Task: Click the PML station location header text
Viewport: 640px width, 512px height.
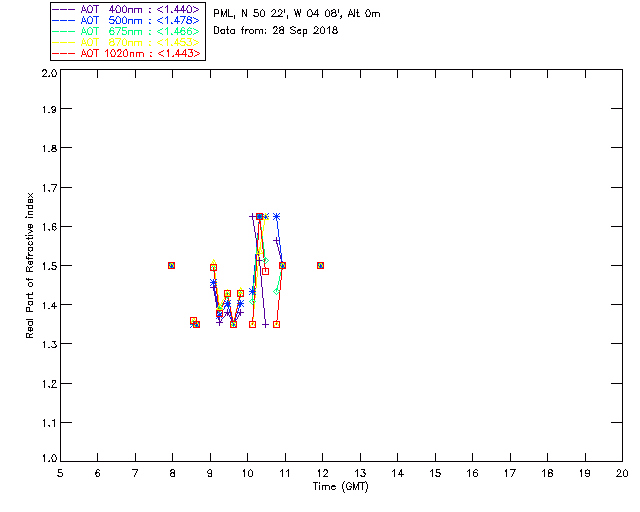Action: click(x=297, y=14)
